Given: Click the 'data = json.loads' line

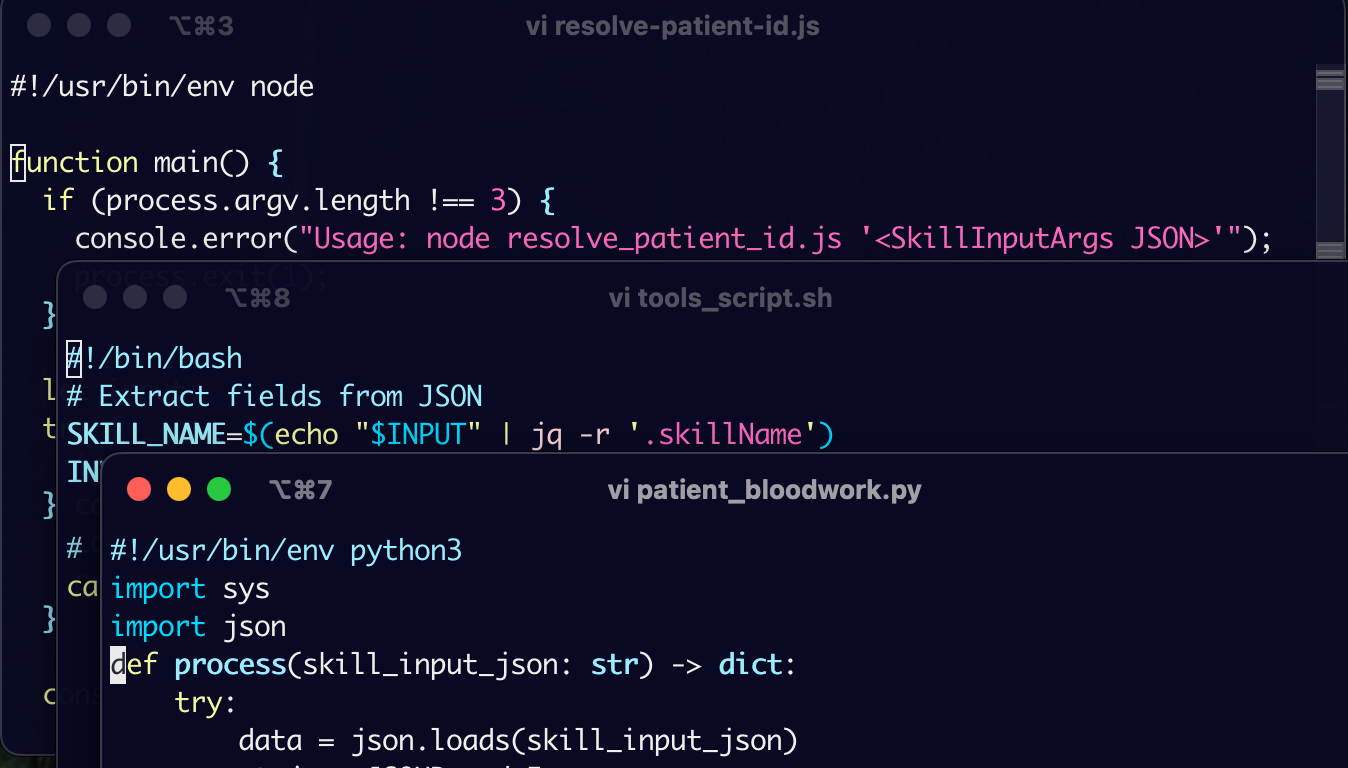Looking at the screenshot, I should pyautogui.click(x=518, y=741).
